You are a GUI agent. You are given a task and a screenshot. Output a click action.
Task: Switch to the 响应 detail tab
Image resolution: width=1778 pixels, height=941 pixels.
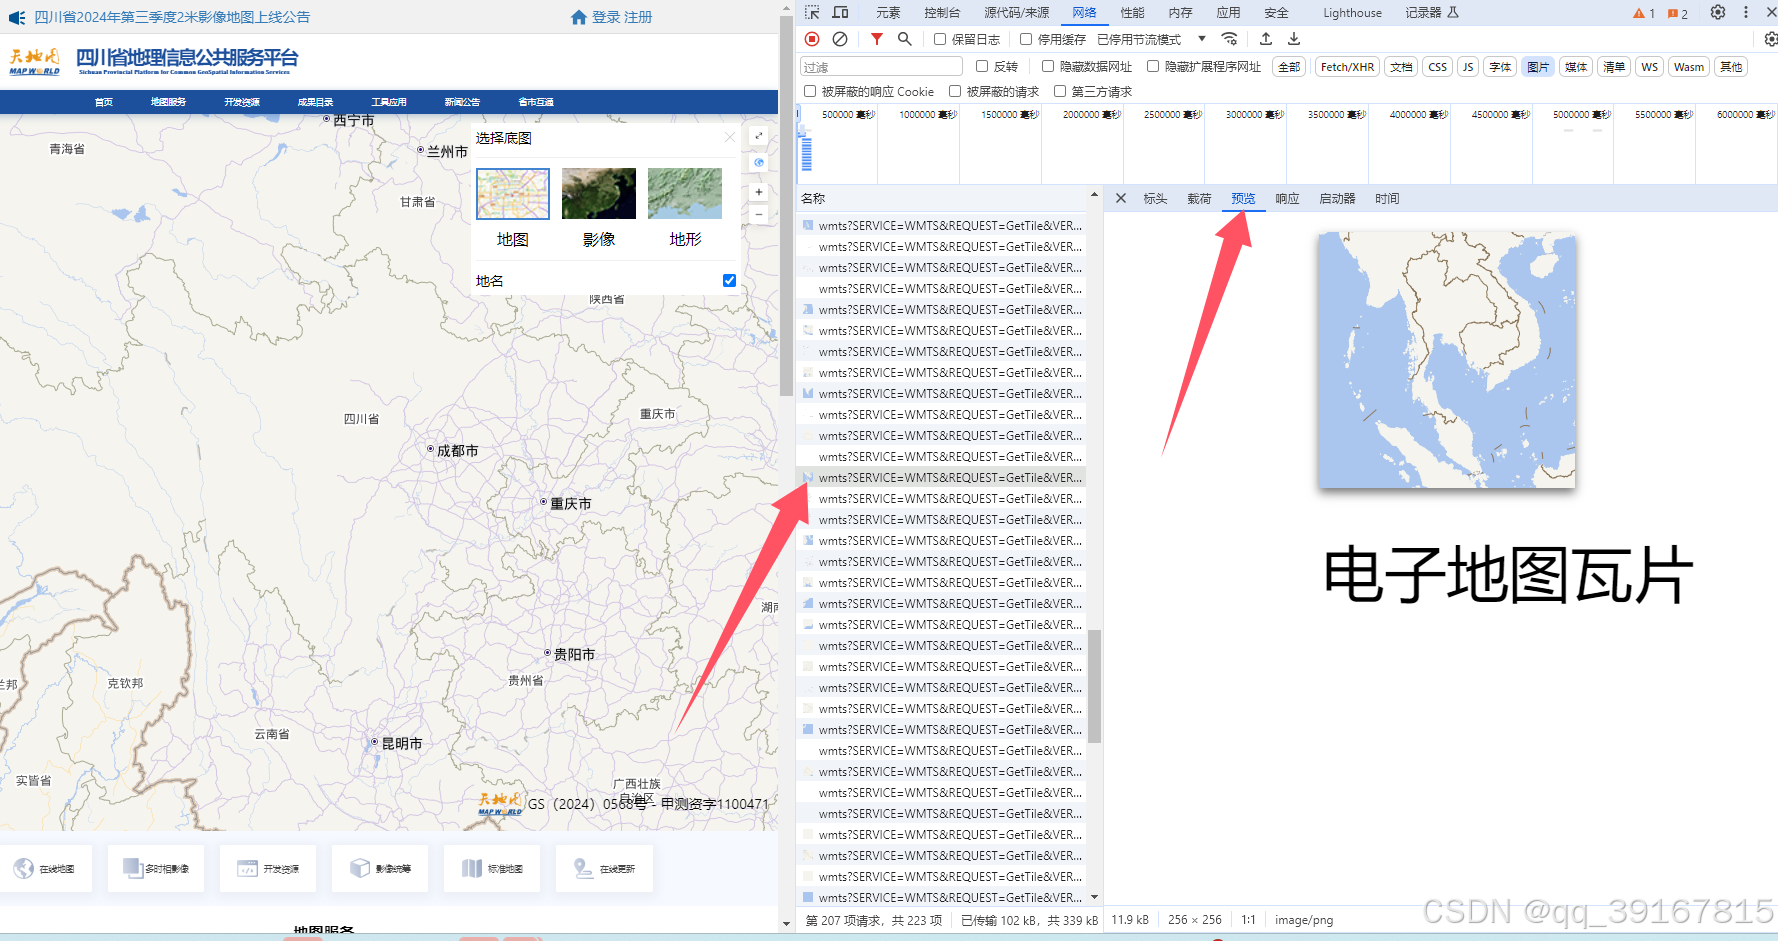[x=1287, y=198]
